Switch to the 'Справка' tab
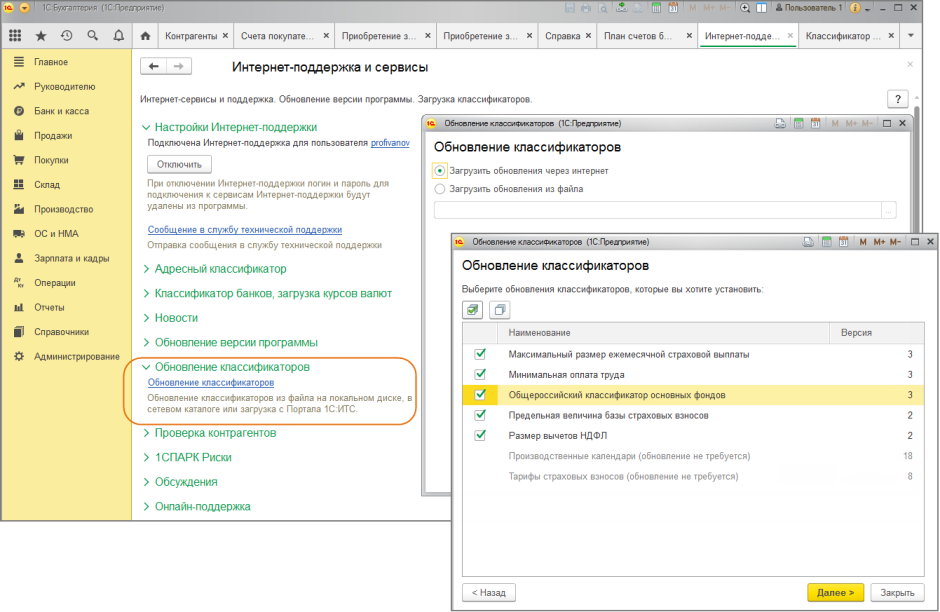Screen dimensions: 940x612 562,36
